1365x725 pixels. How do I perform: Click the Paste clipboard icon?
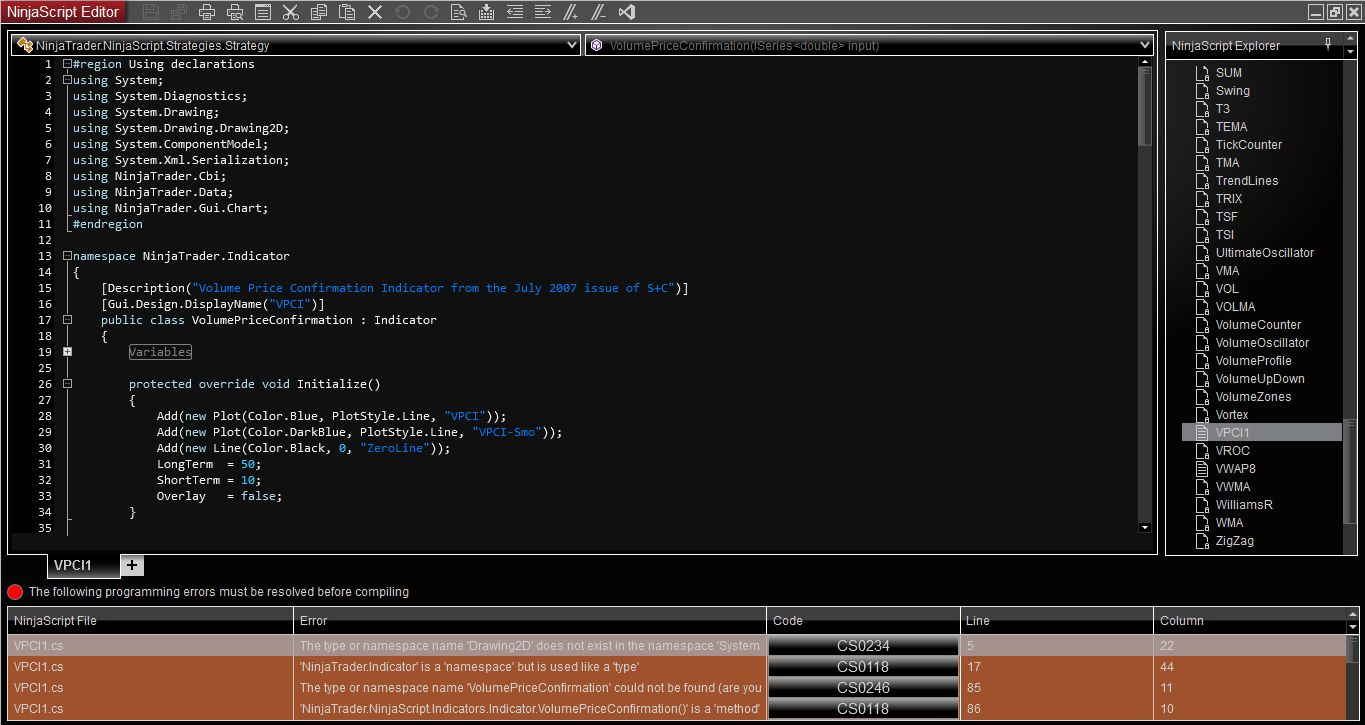pyautogui.click(x=347, y=12)
